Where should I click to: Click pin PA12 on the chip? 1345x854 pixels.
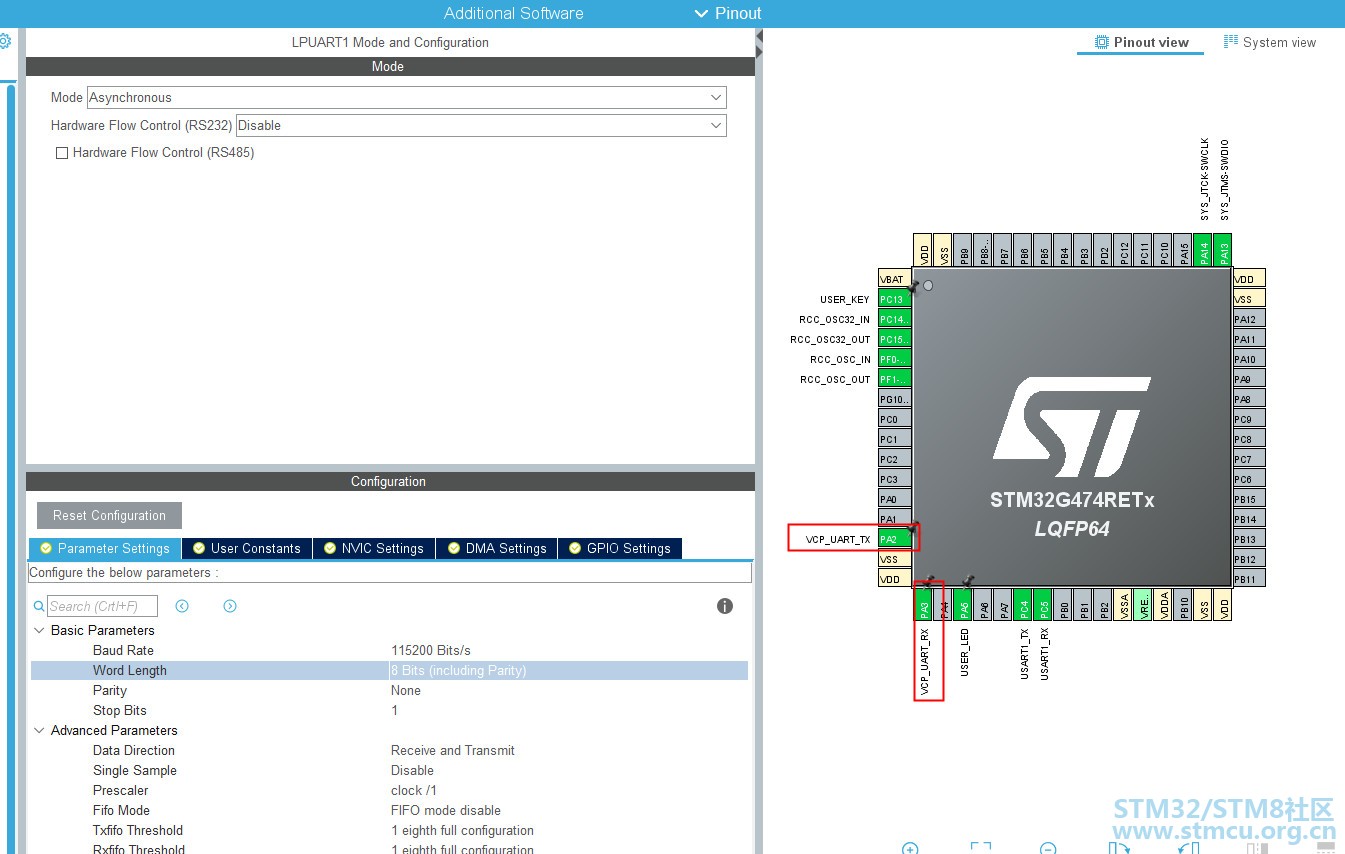[x=1249, y=319]
